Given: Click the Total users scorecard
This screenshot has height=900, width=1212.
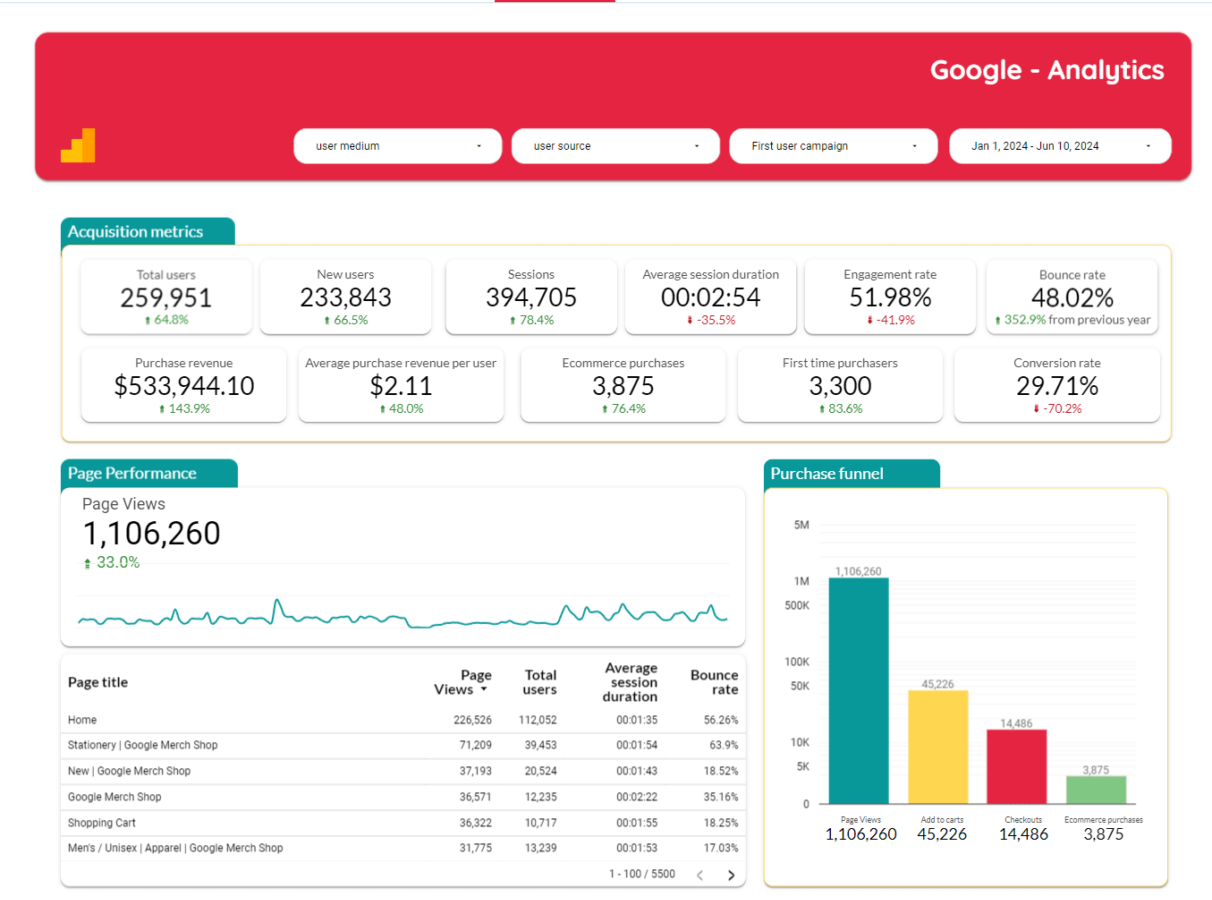Looking at the screenshot, I should tap(166, 297).
